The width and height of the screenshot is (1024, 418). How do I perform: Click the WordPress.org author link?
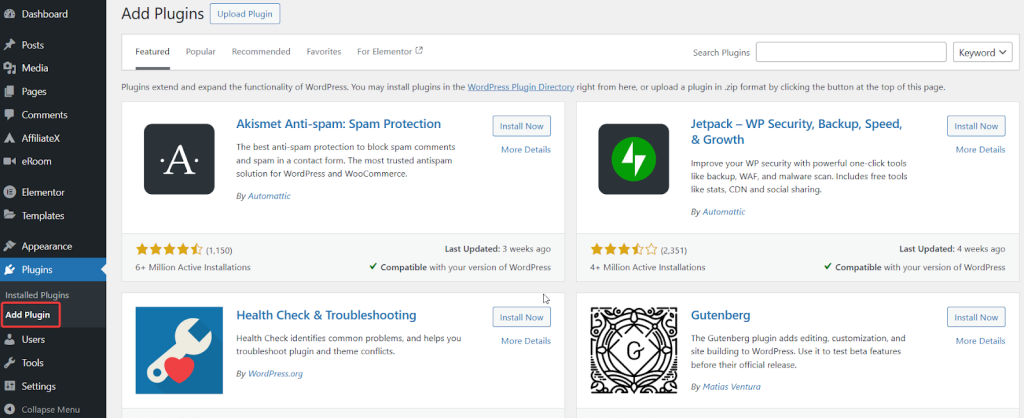tap(275, 374)
